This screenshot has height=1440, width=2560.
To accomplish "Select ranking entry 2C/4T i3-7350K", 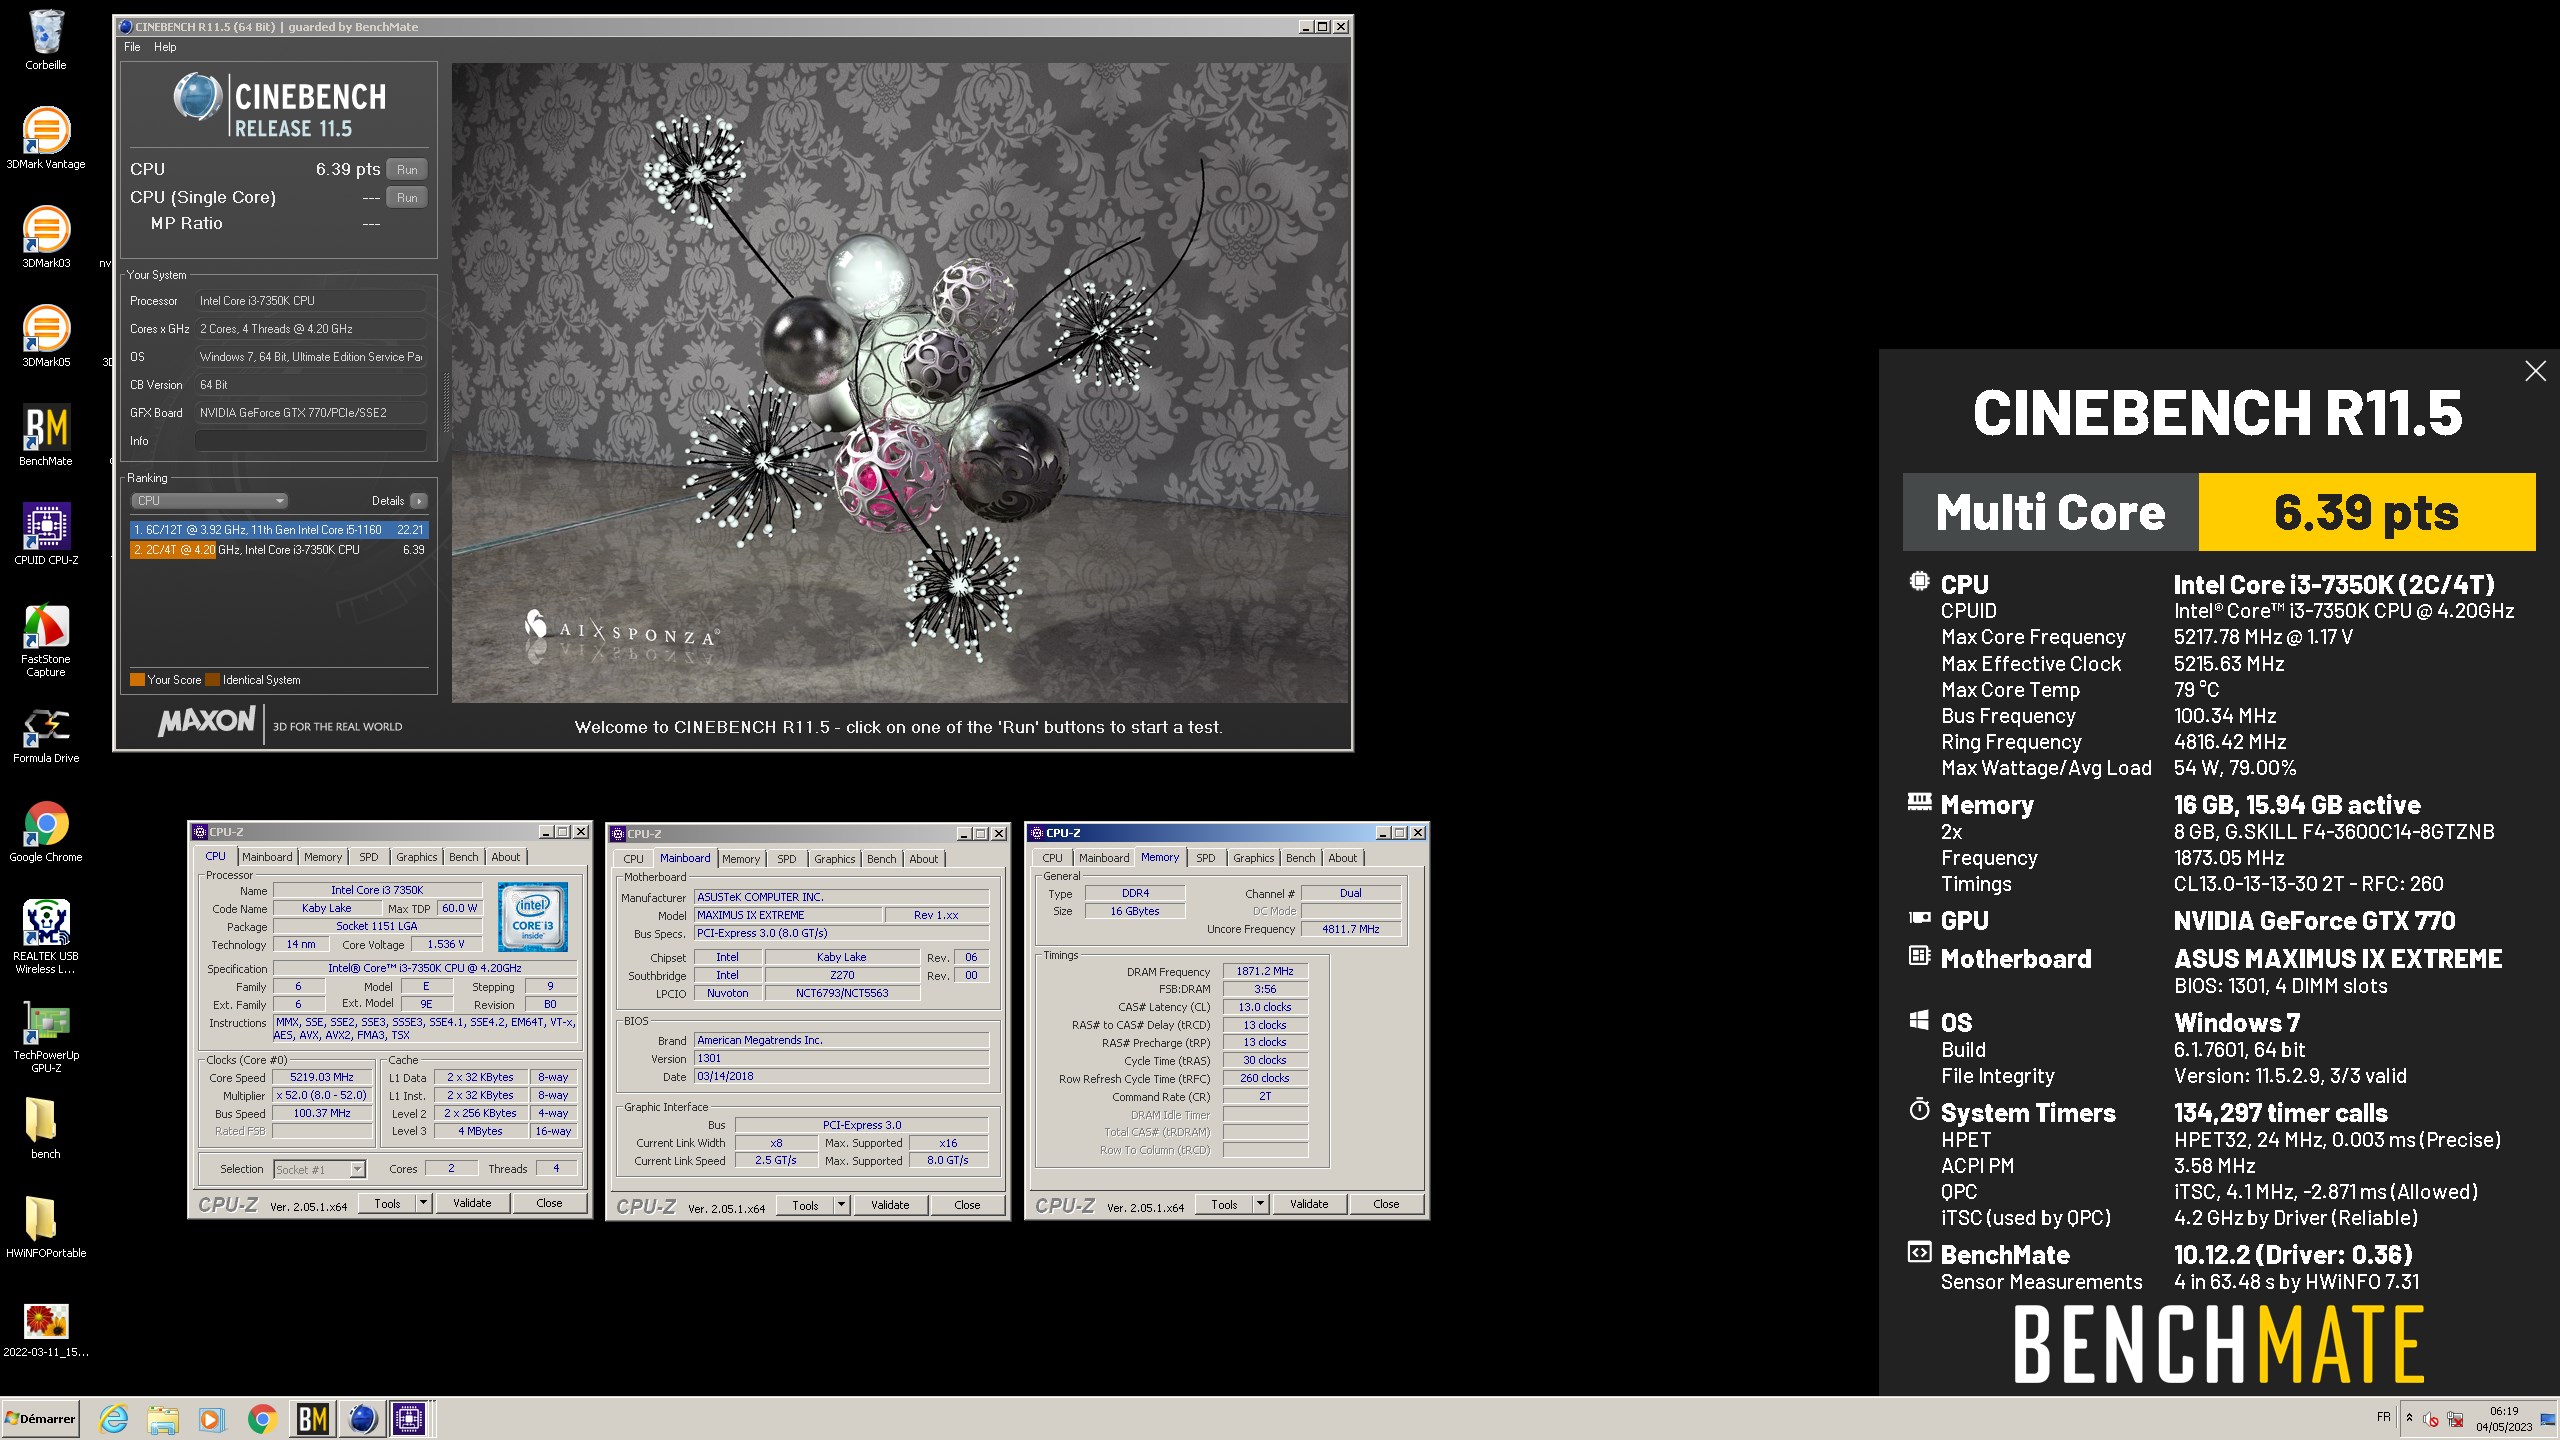I will click(x=279, y=550).
